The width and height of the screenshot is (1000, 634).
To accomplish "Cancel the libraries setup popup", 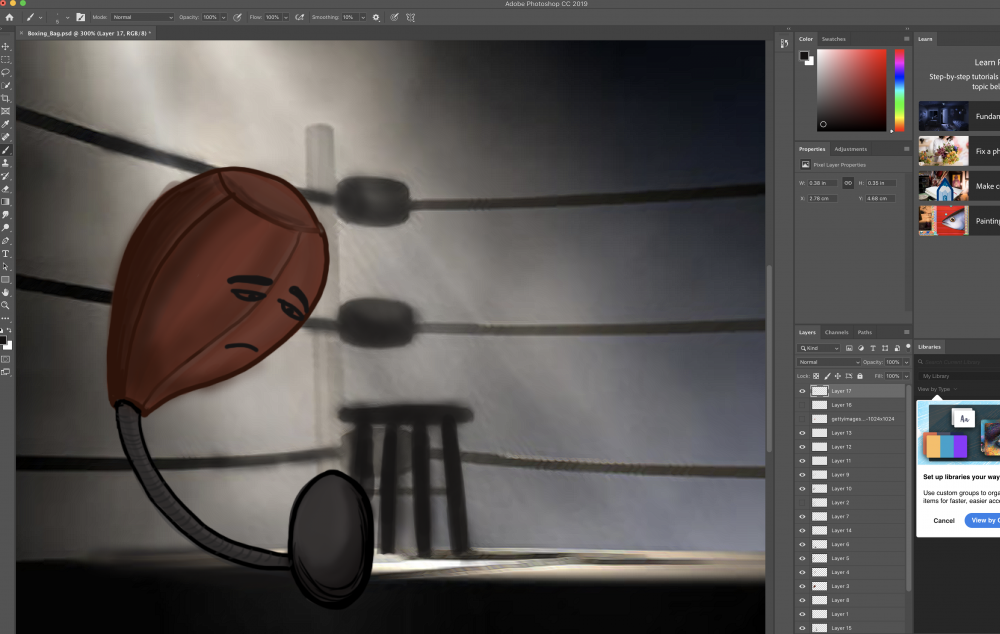I will [x=944, y=520].
